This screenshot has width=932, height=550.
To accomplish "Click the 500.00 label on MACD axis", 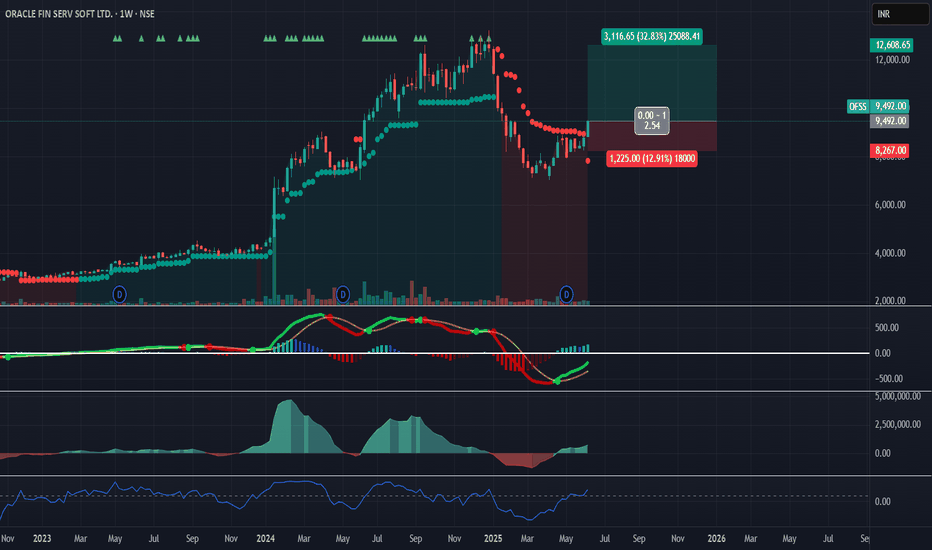I will 886,328.
